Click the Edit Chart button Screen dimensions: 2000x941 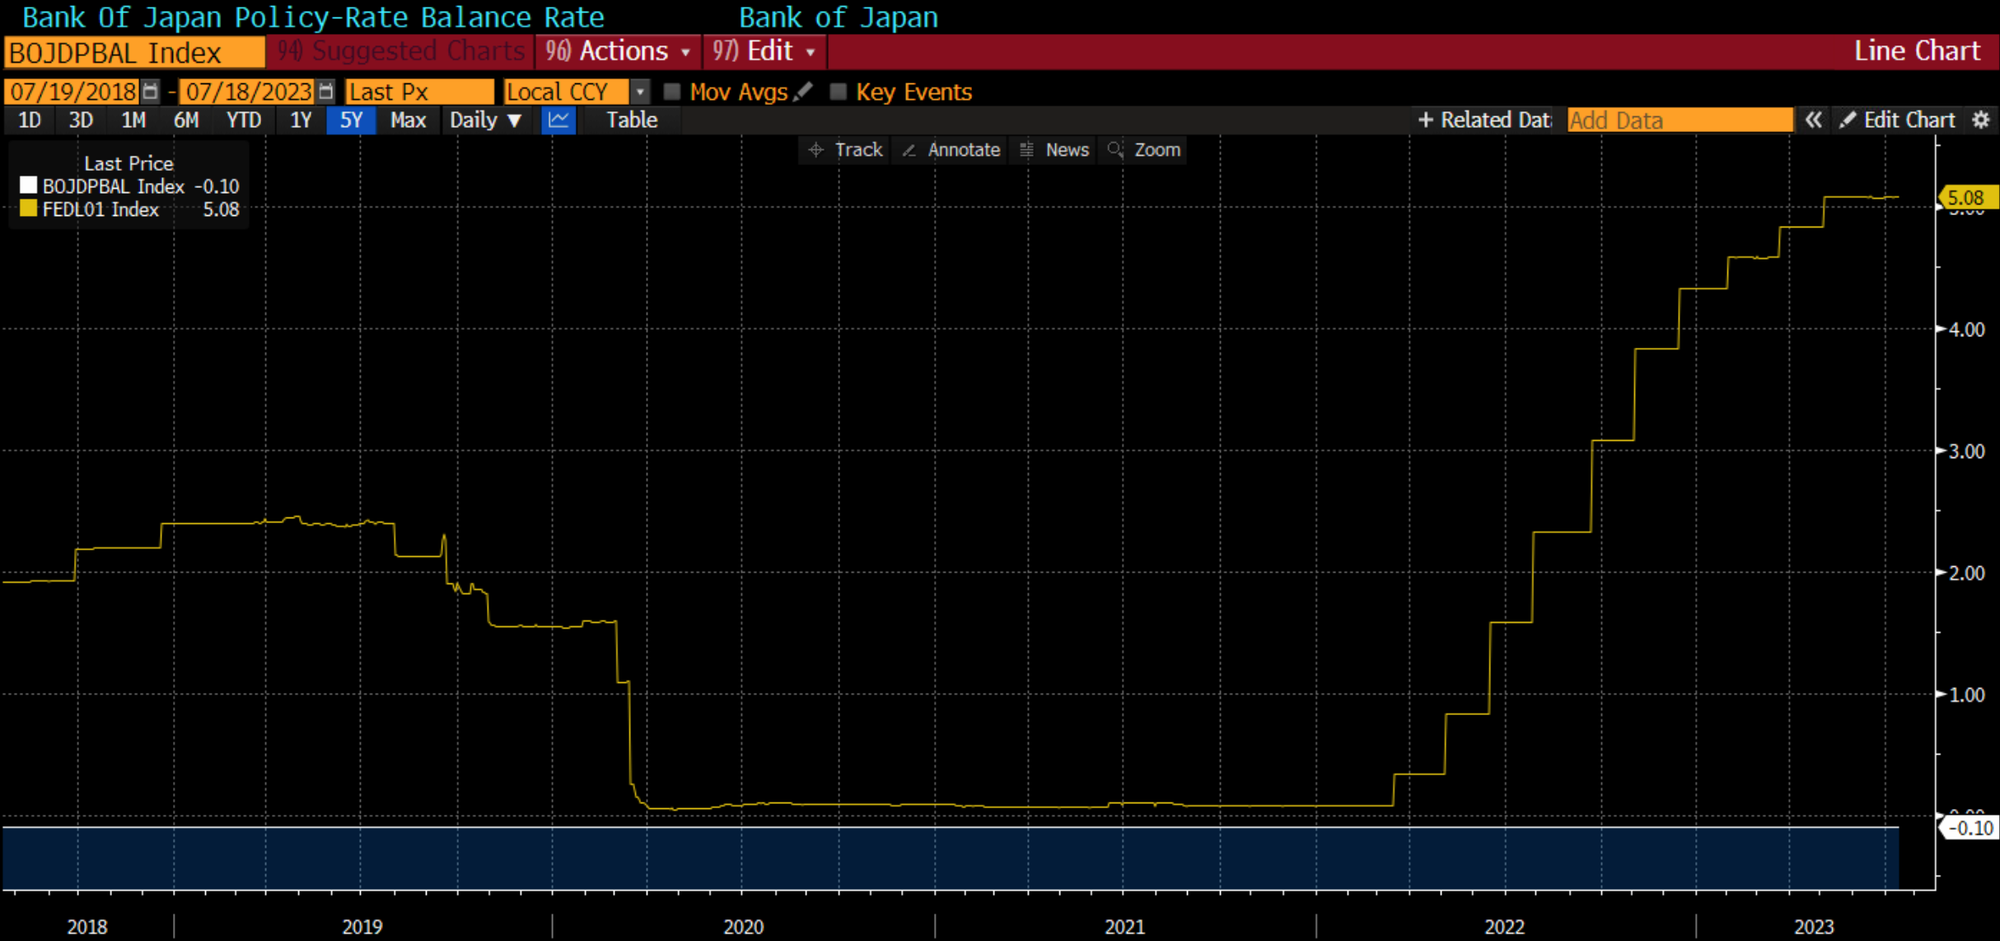pos(1897,120)
